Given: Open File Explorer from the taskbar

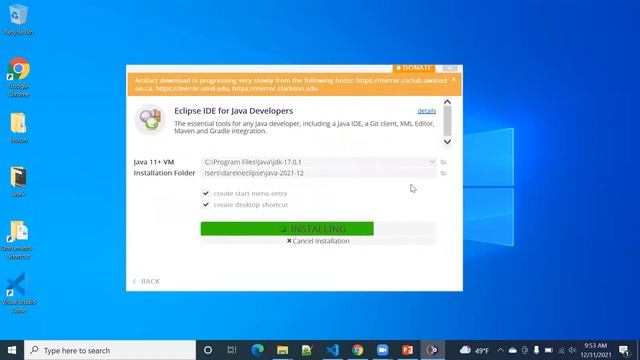Looking at the screenshot, I should pos(282,350).
